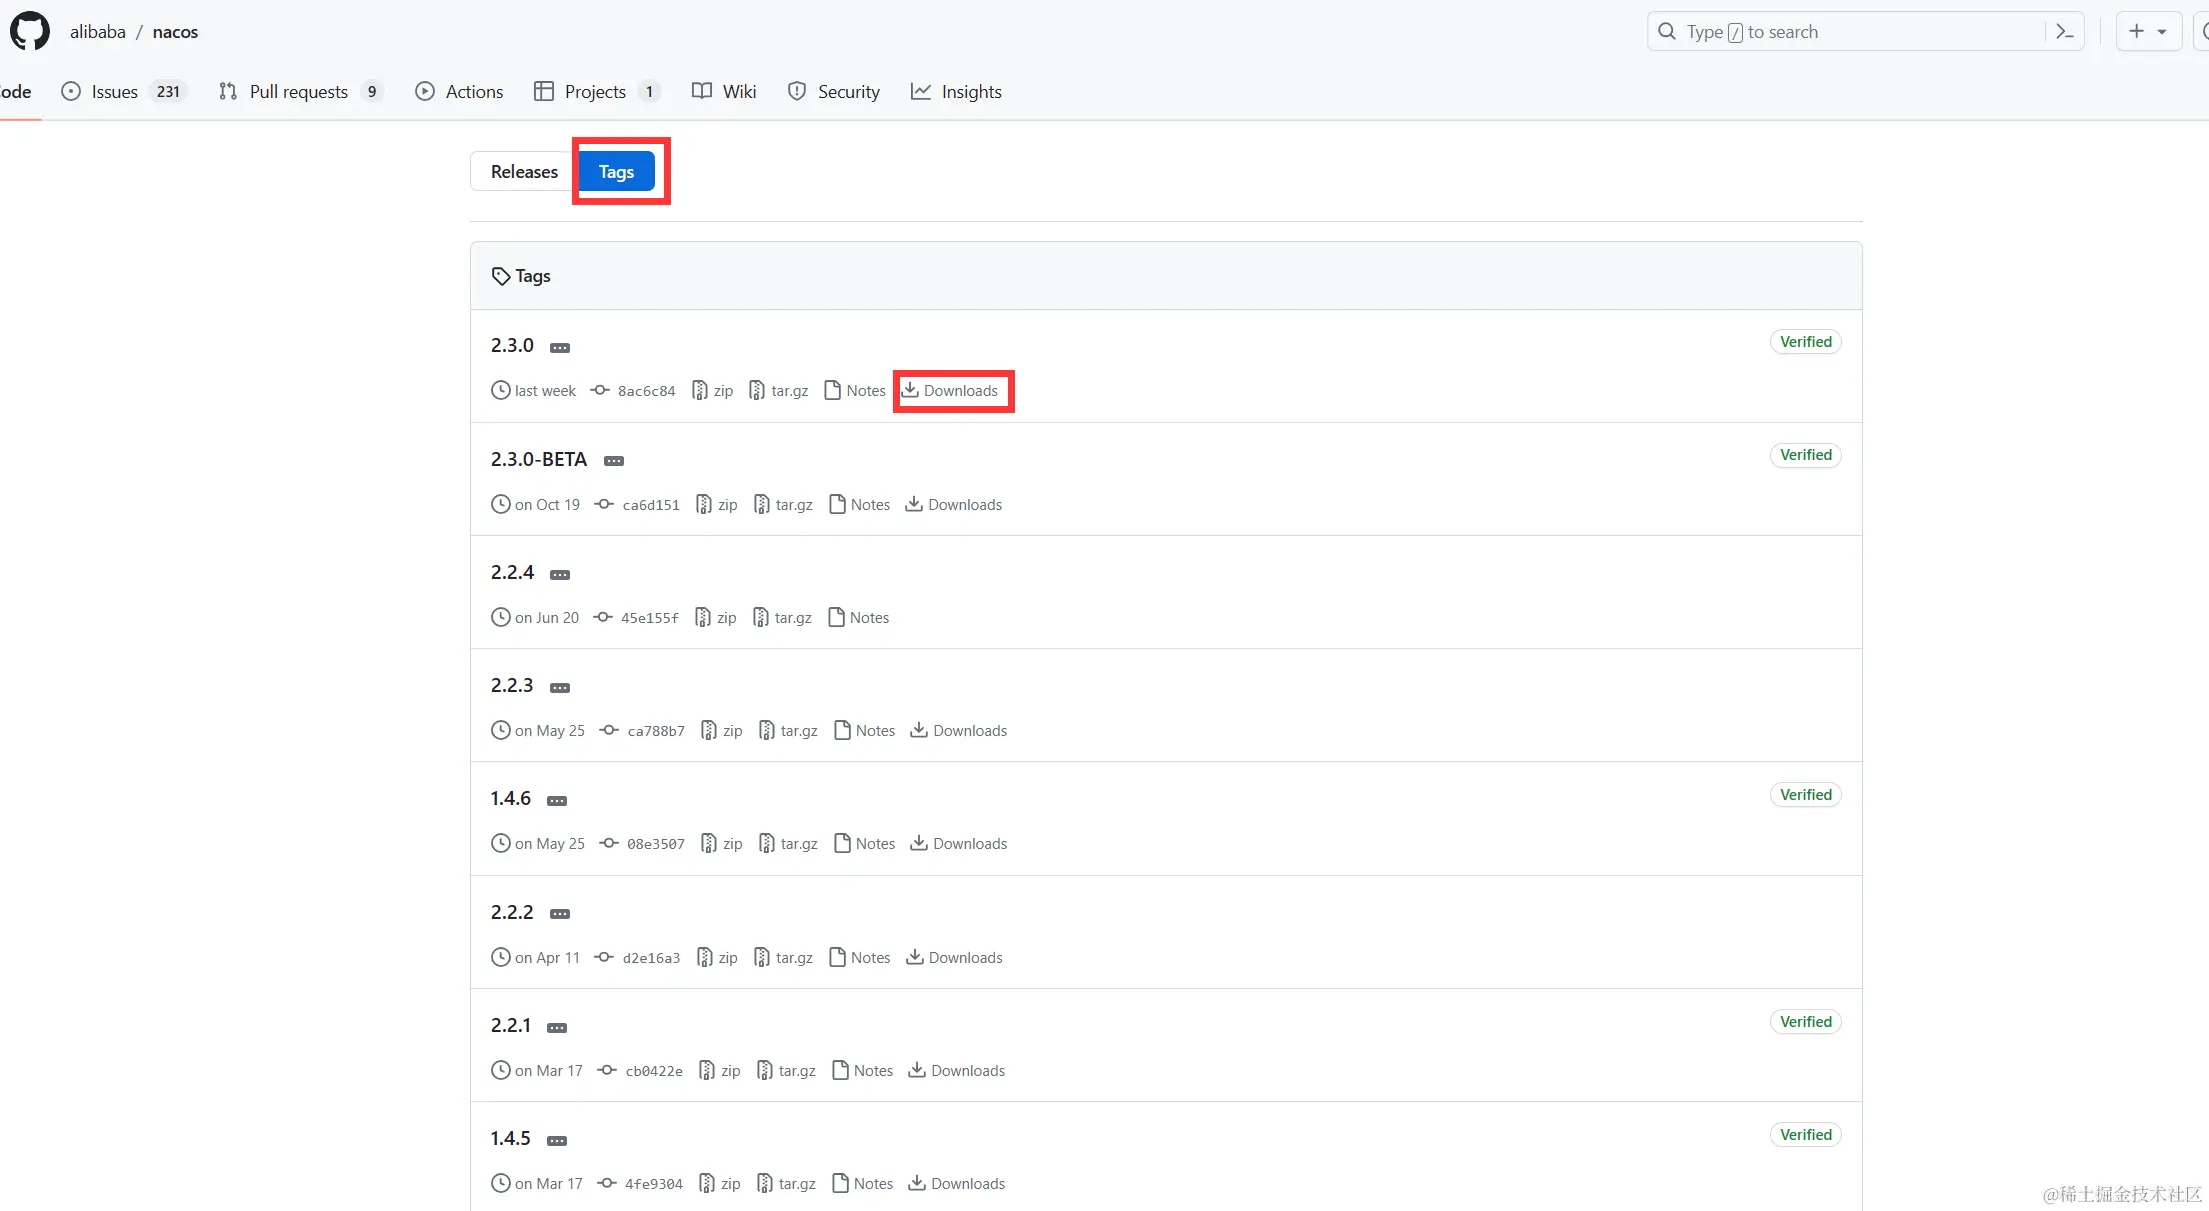Image resolution: width=2209 pixels, height=1211 pixels.
Task: Expand the ellipsis next to 2.3.0-BETA
Action: point(614,461)
